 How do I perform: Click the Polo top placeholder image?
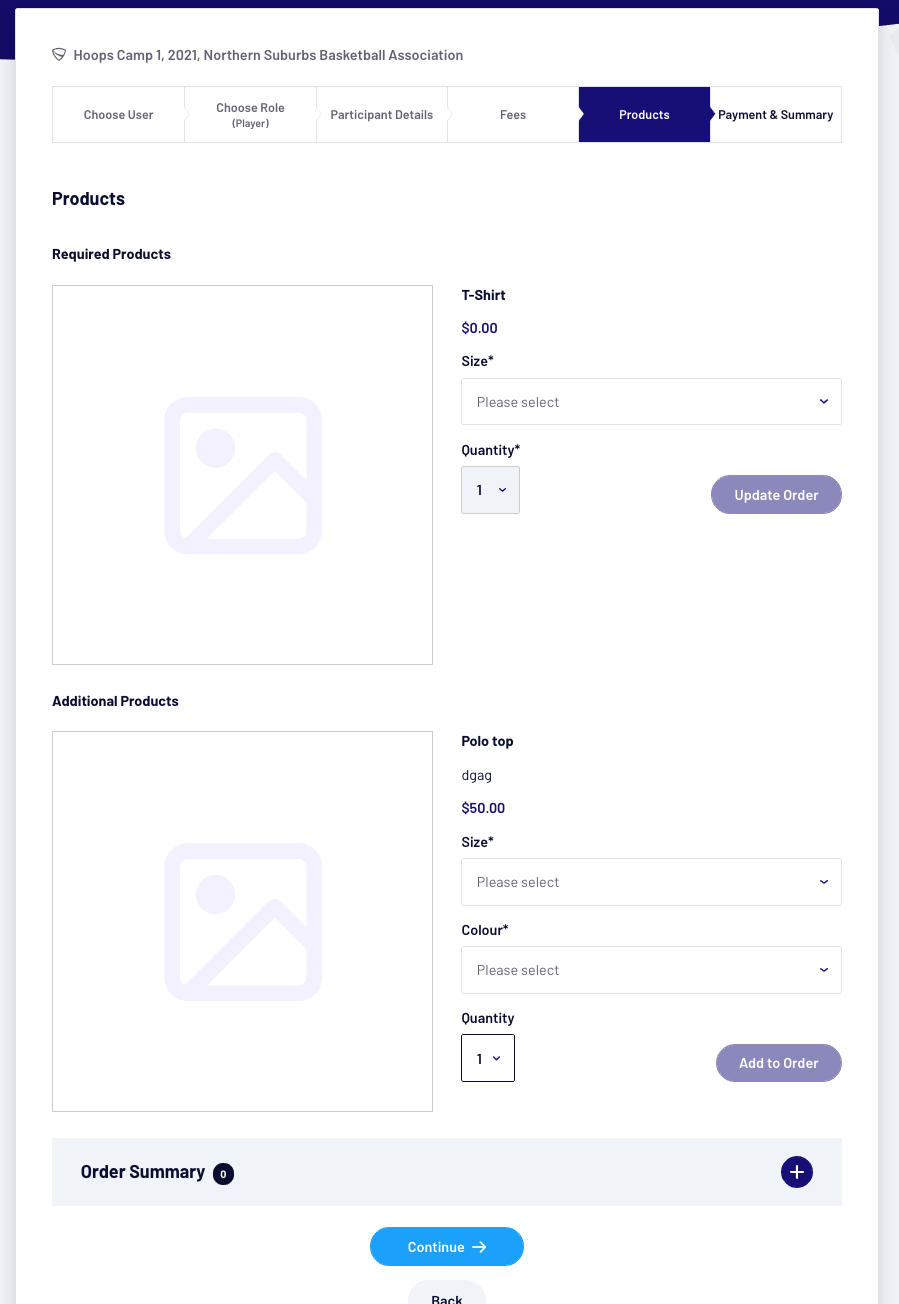[x=242, y=921]
